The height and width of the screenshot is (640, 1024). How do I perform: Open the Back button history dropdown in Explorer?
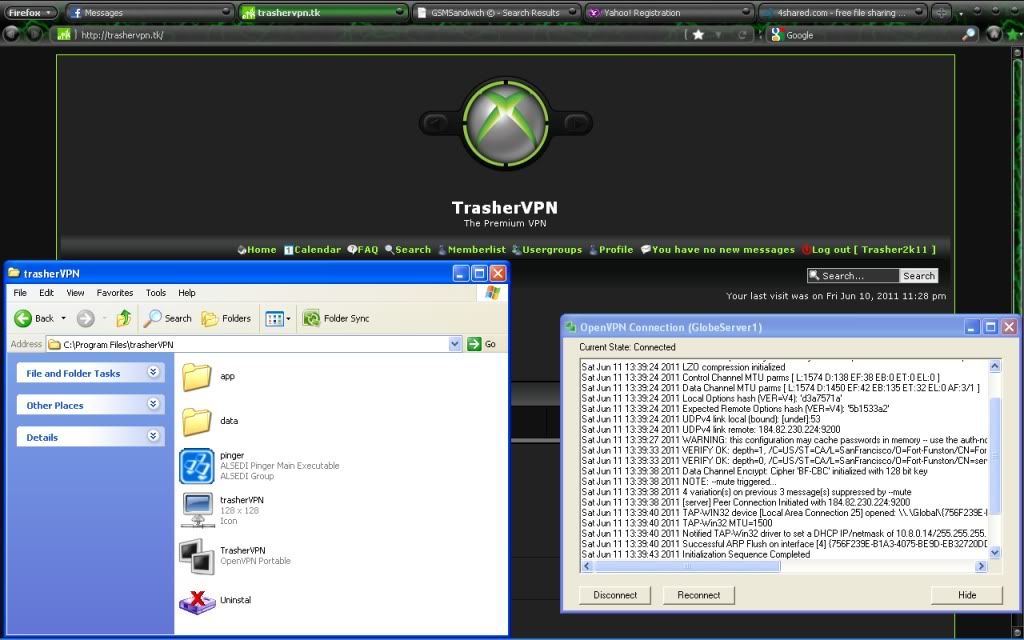(x=63, y=318)
